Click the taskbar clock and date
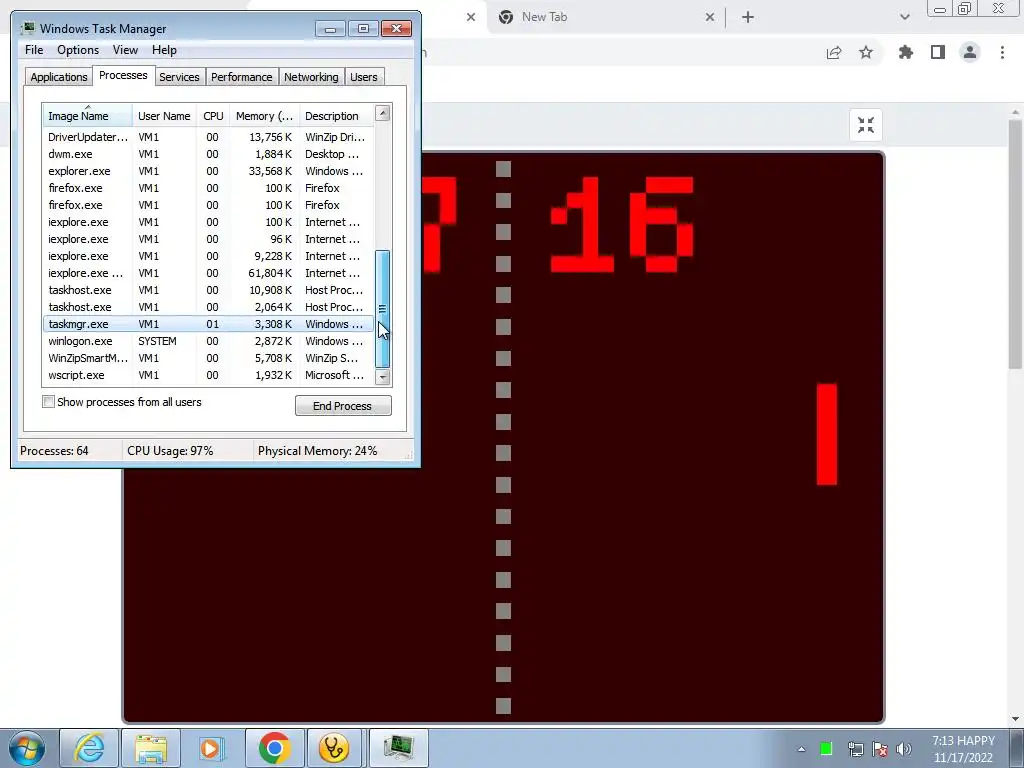The width and height of the screenshot is (1024, 768). click(x=963, y=749)
